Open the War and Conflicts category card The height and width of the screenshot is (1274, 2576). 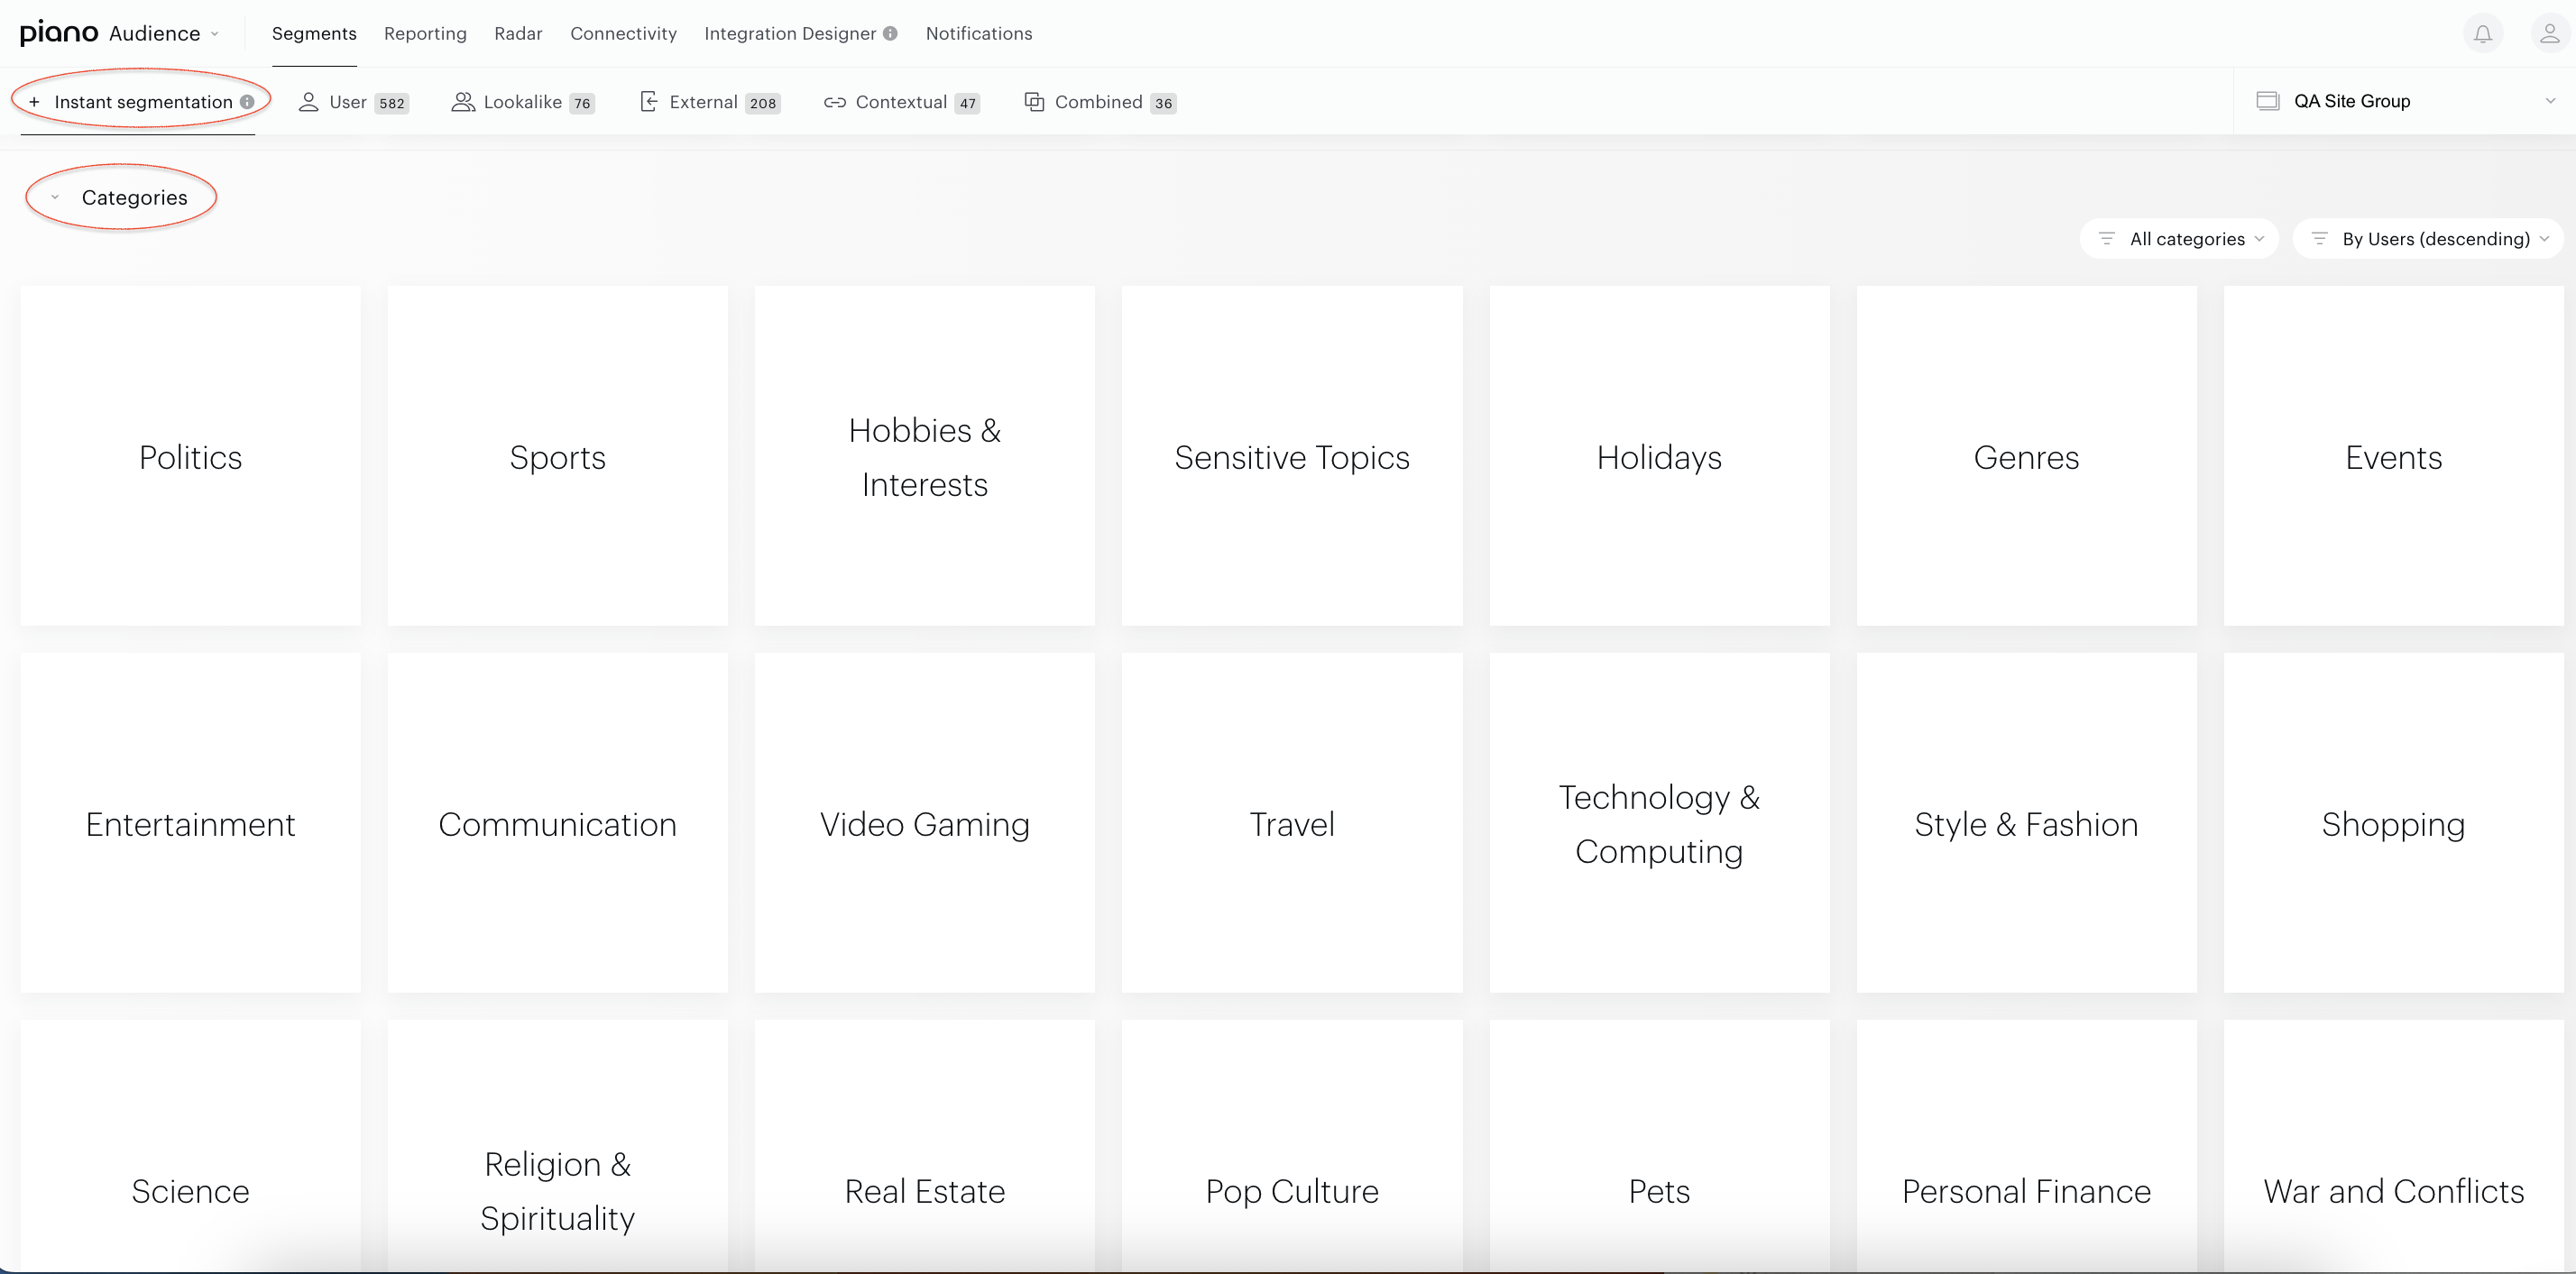pyautogui.click(x=2393, y=1146)
